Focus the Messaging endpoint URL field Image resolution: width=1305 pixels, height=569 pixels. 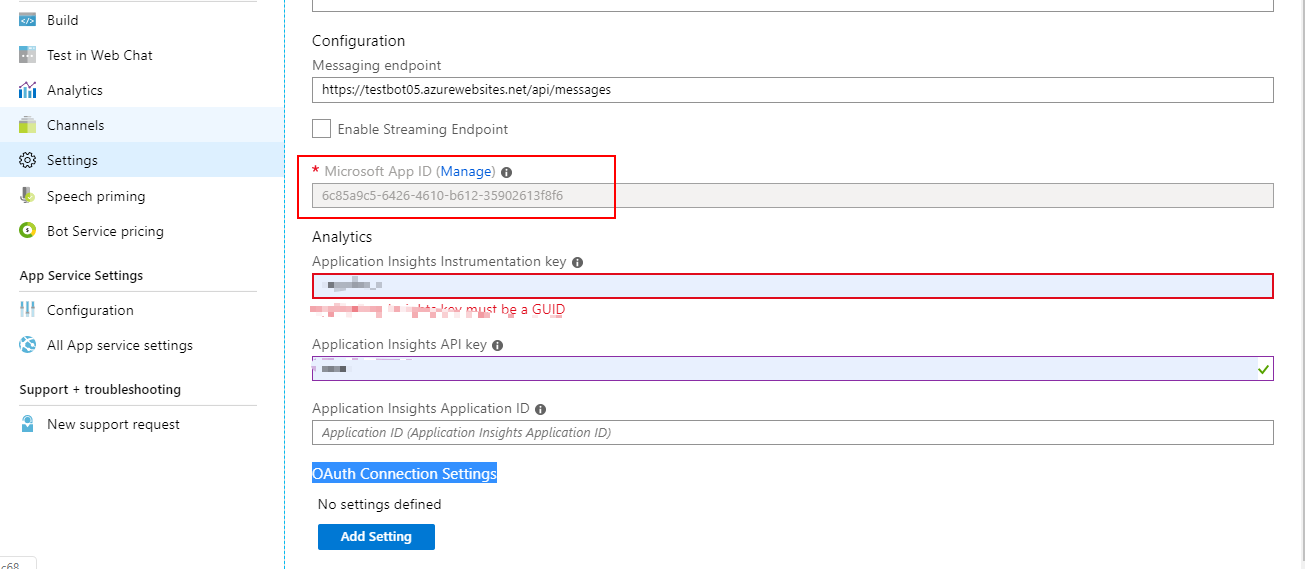click(x=792, y=90)
